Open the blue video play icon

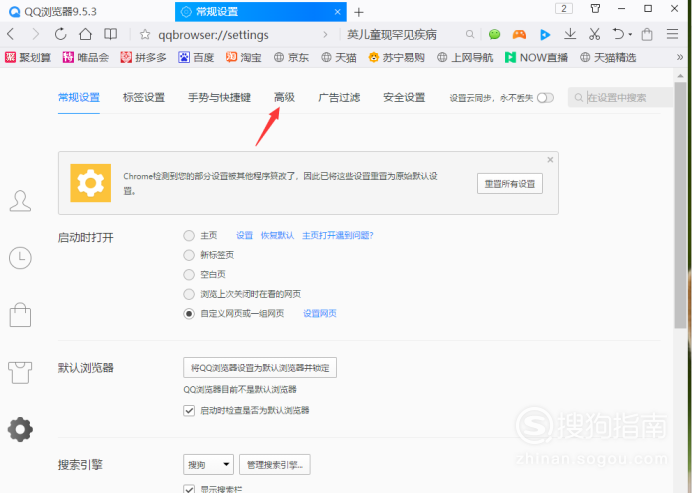pos(545,34)
